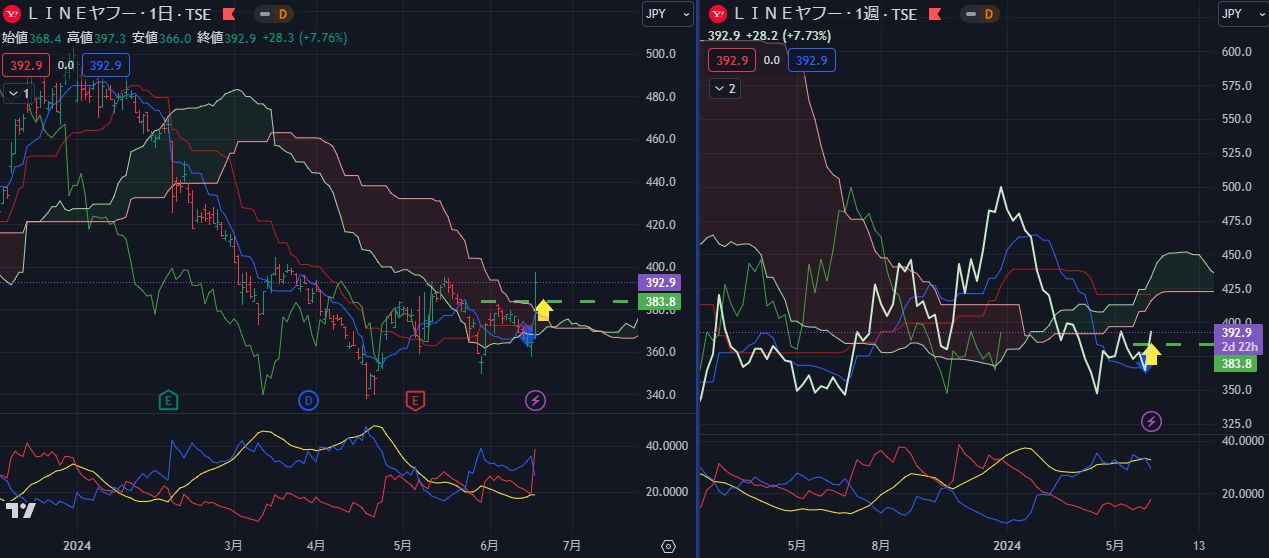Click the 340.0 level on daily price axis

click(x=661, y=395)
